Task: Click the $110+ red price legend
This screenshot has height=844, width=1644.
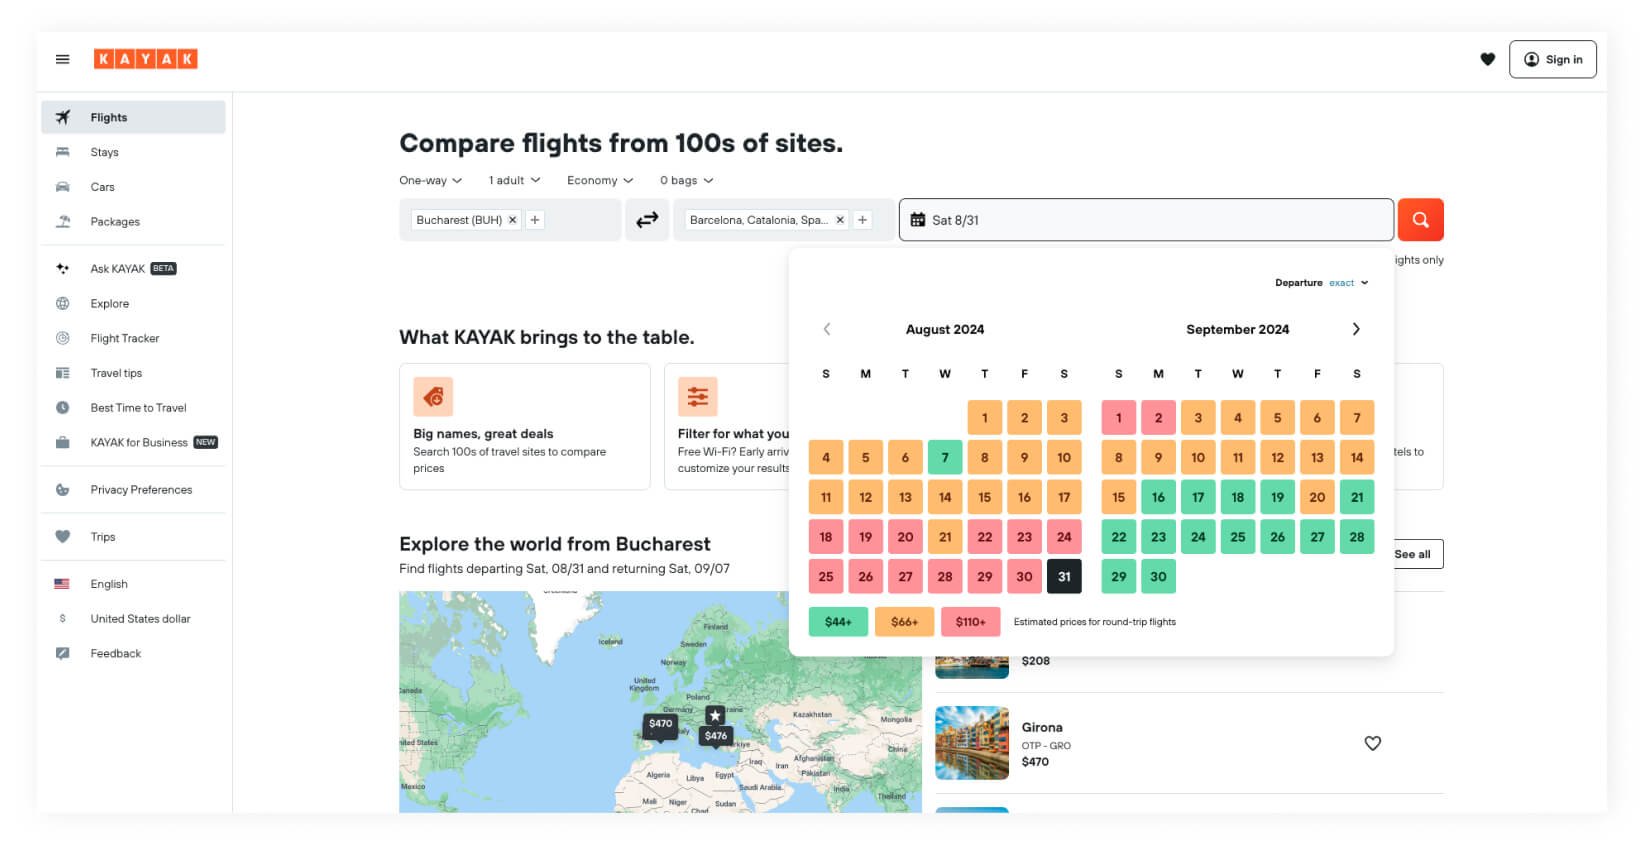Action: click(970, 622)
